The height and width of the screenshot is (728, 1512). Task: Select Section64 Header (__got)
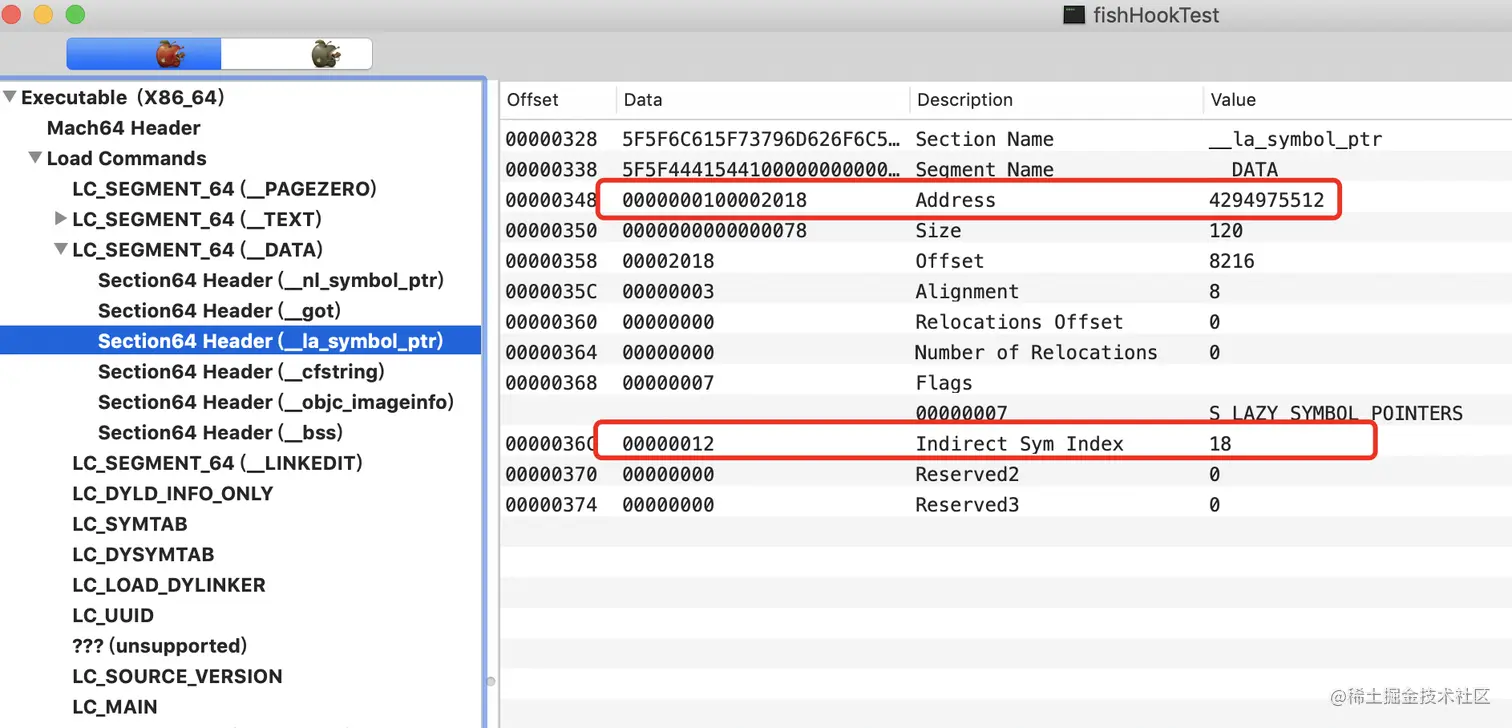point(219,310)
